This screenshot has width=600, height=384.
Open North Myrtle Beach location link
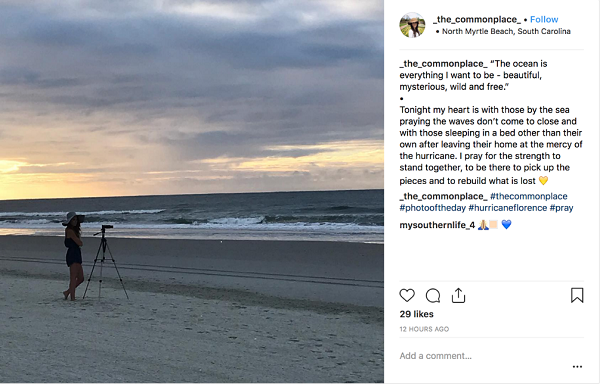506,31
